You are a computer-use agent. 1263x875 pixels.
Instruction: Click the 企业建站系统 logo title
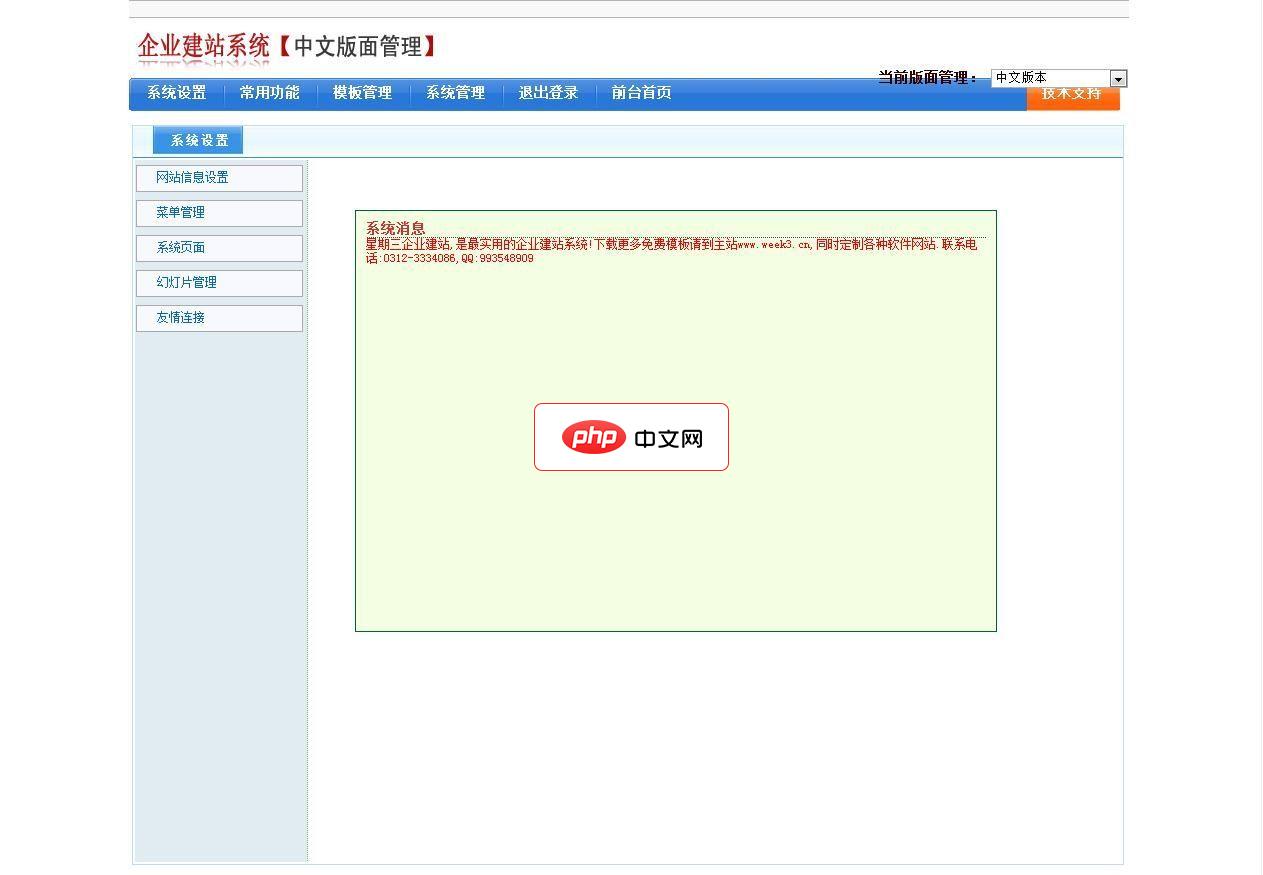204,46
